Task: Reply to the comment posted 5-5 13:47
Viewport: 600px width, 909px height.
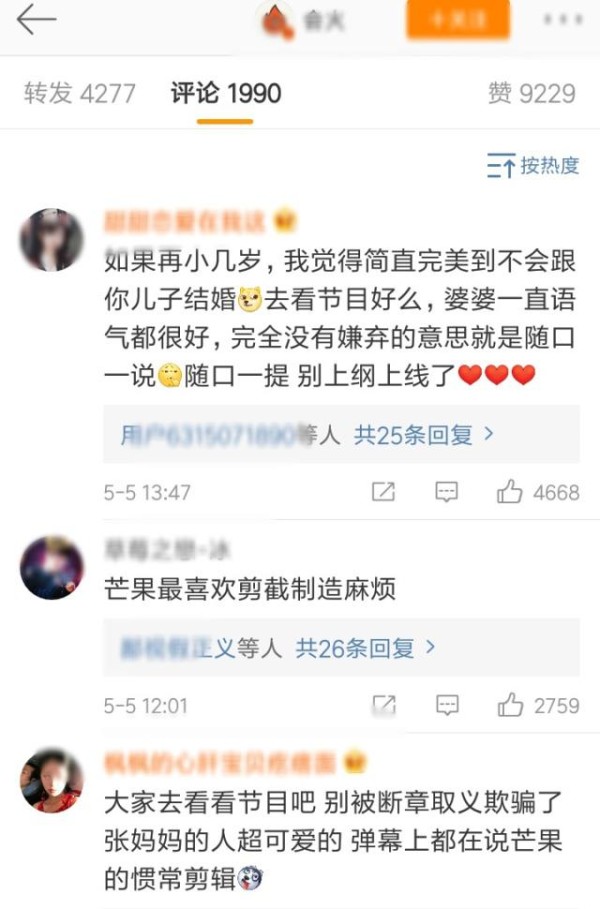Action: click(446, 492)
